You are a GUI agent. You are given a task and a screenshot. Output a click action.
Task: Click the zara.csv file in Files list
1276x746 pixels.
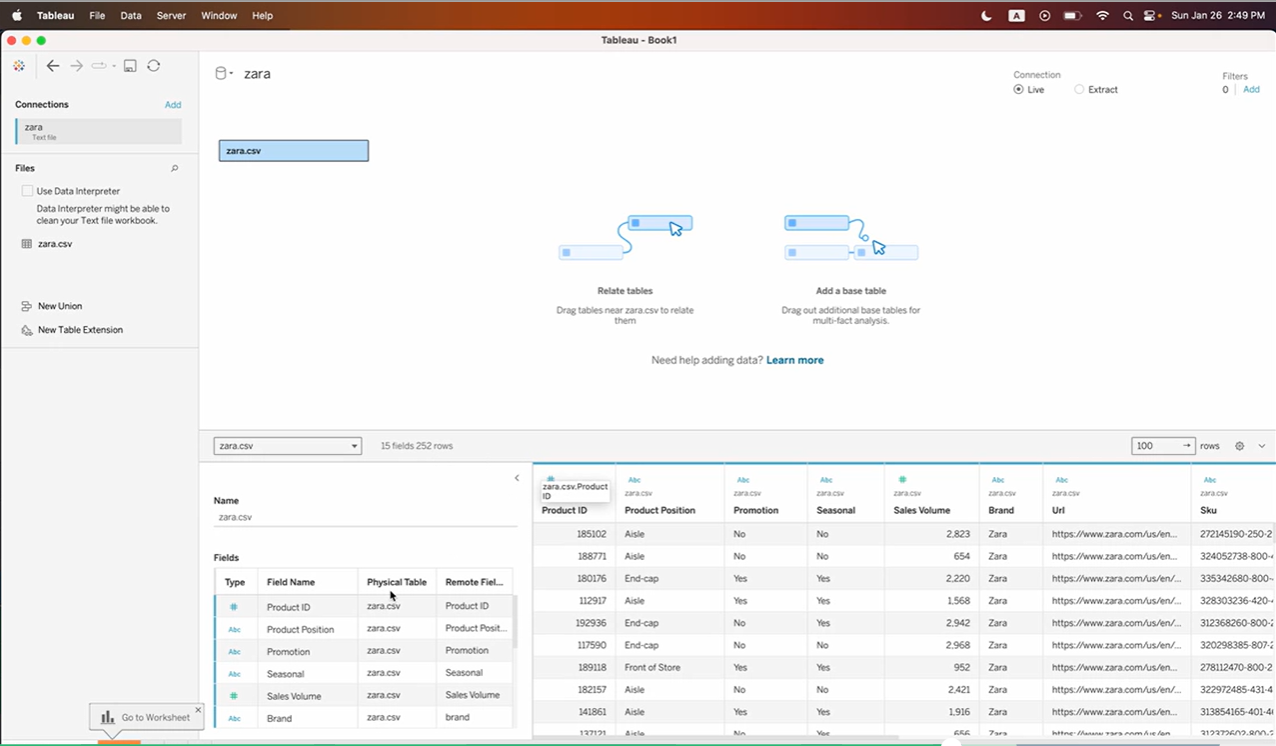click(55, 244)
